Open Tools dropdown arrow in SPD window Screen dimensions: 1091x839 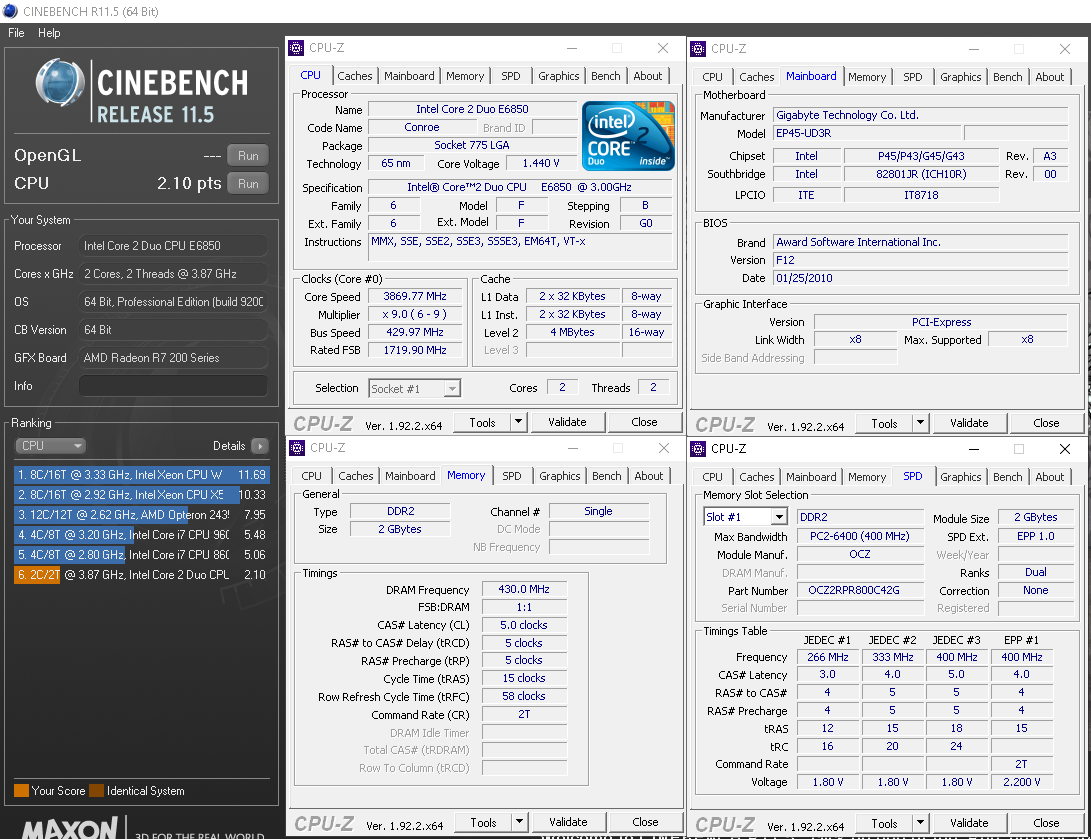coord(921,823)
